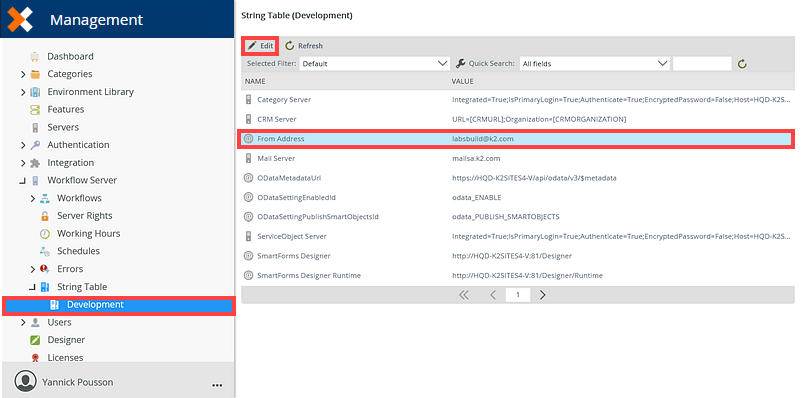Image resolution: width=802 pixels, height=398 pixels.
Task: Open the Dashboard icon in sidebar
Action: [x=35, y=56]
